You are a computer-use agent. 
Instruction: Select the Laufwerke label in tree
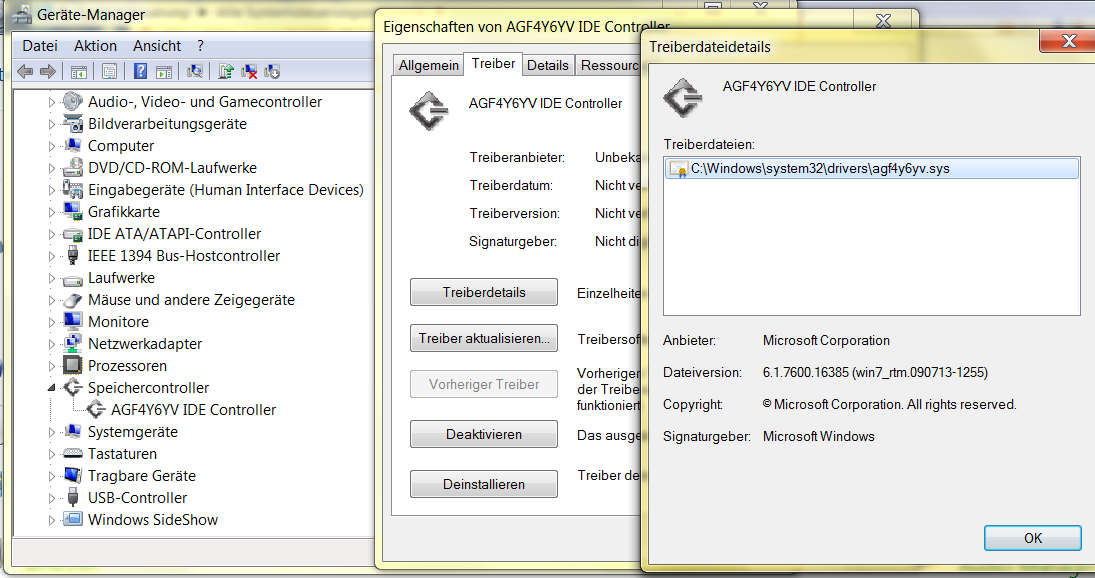point(122,278)
